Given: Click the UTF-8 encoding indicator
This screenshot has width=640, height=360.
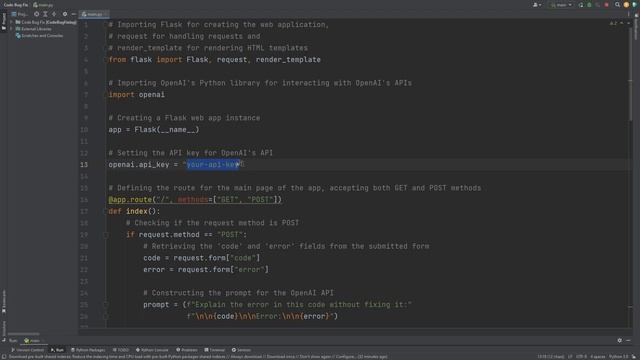Looking at the screenshot, I should pyautogui.click(x=581, y=357).
